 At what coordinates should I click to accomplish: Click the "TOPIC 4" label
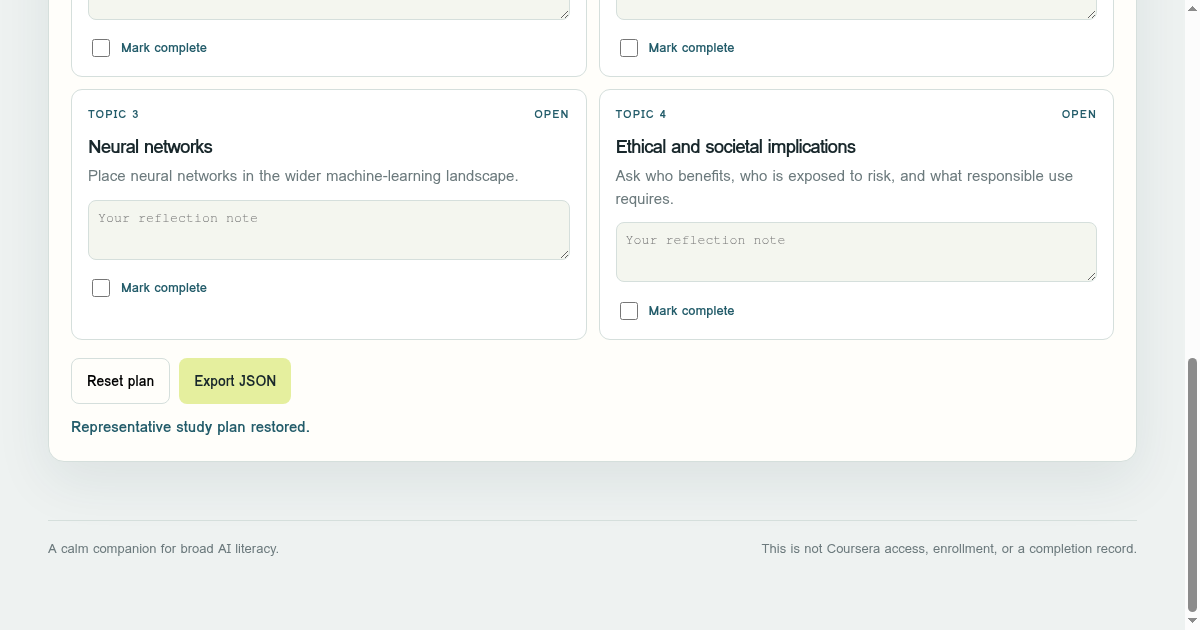[x=641, y=114]
